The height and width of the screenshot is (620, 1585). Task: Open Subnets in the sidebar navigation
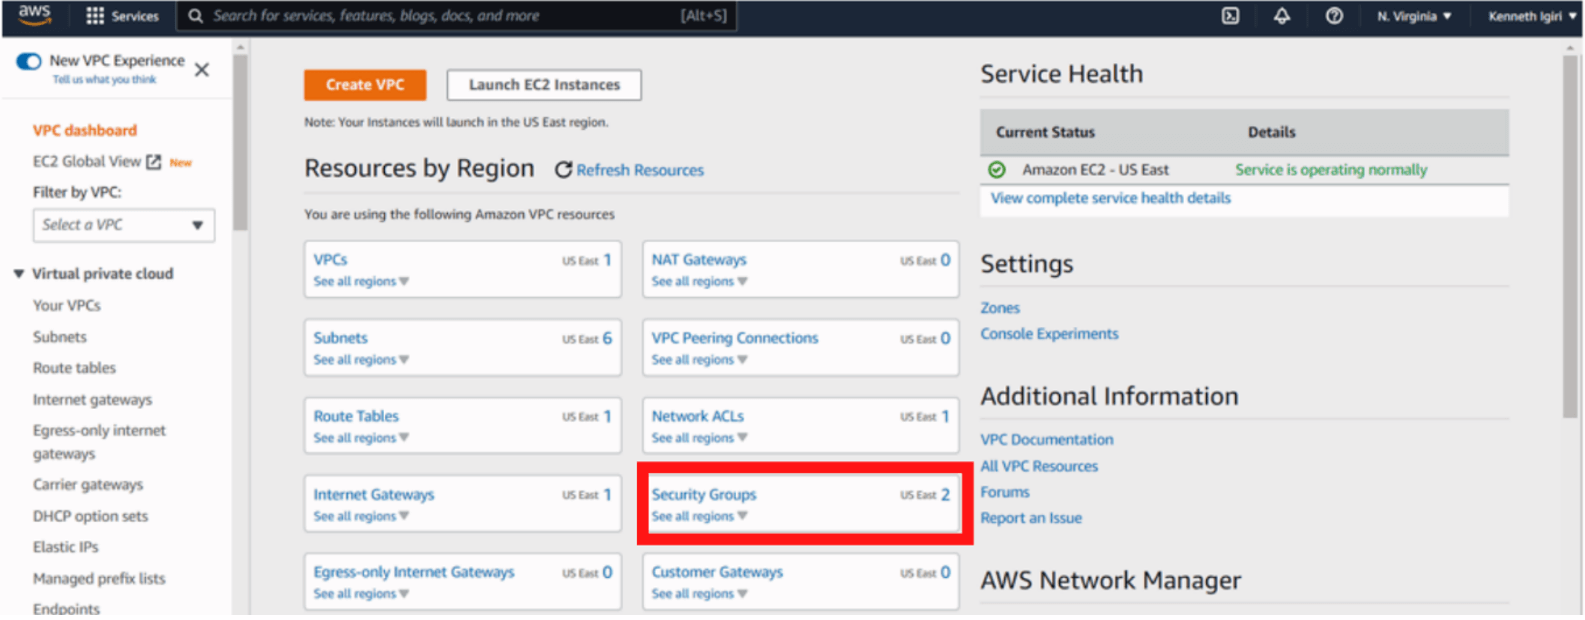[60, 337]
